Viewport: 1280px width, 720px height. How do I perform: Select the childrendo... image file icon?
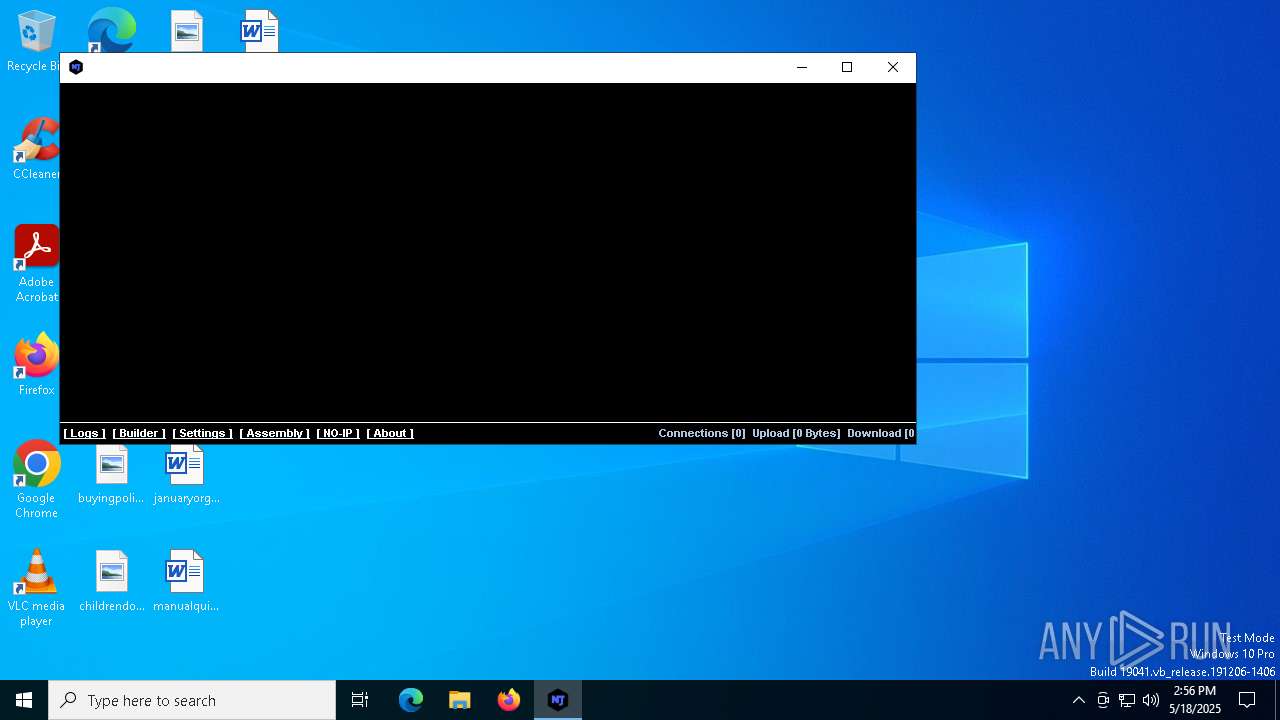coord(111,581)
